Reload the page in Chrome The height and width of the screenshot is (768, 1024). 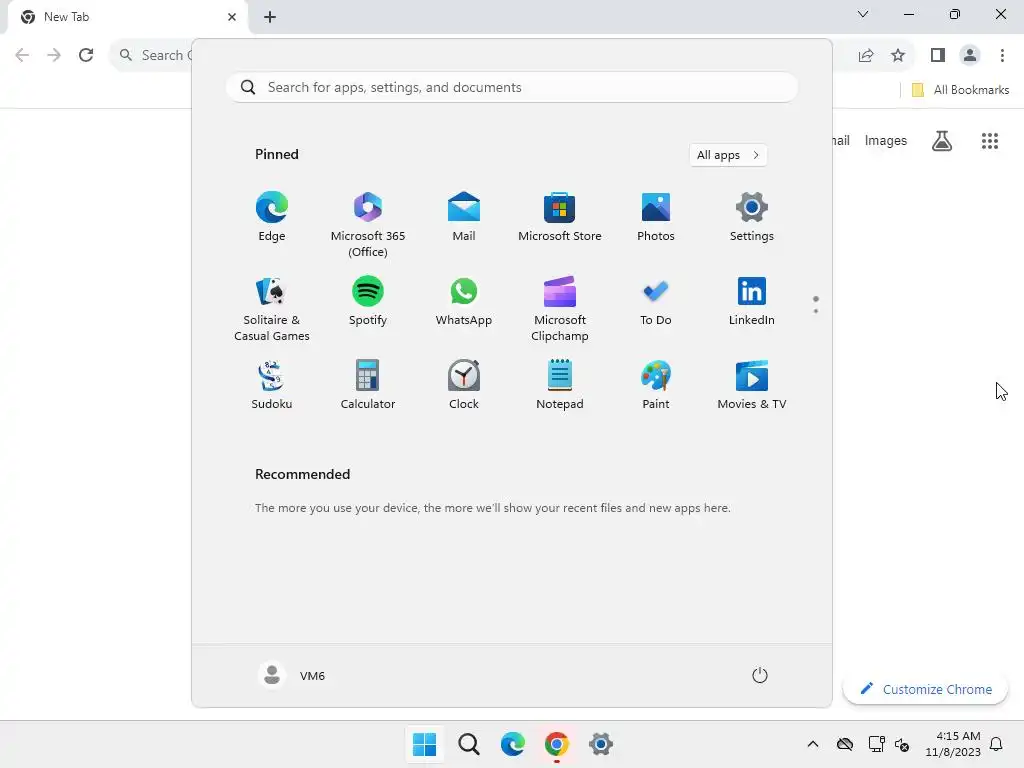[86, 55]
